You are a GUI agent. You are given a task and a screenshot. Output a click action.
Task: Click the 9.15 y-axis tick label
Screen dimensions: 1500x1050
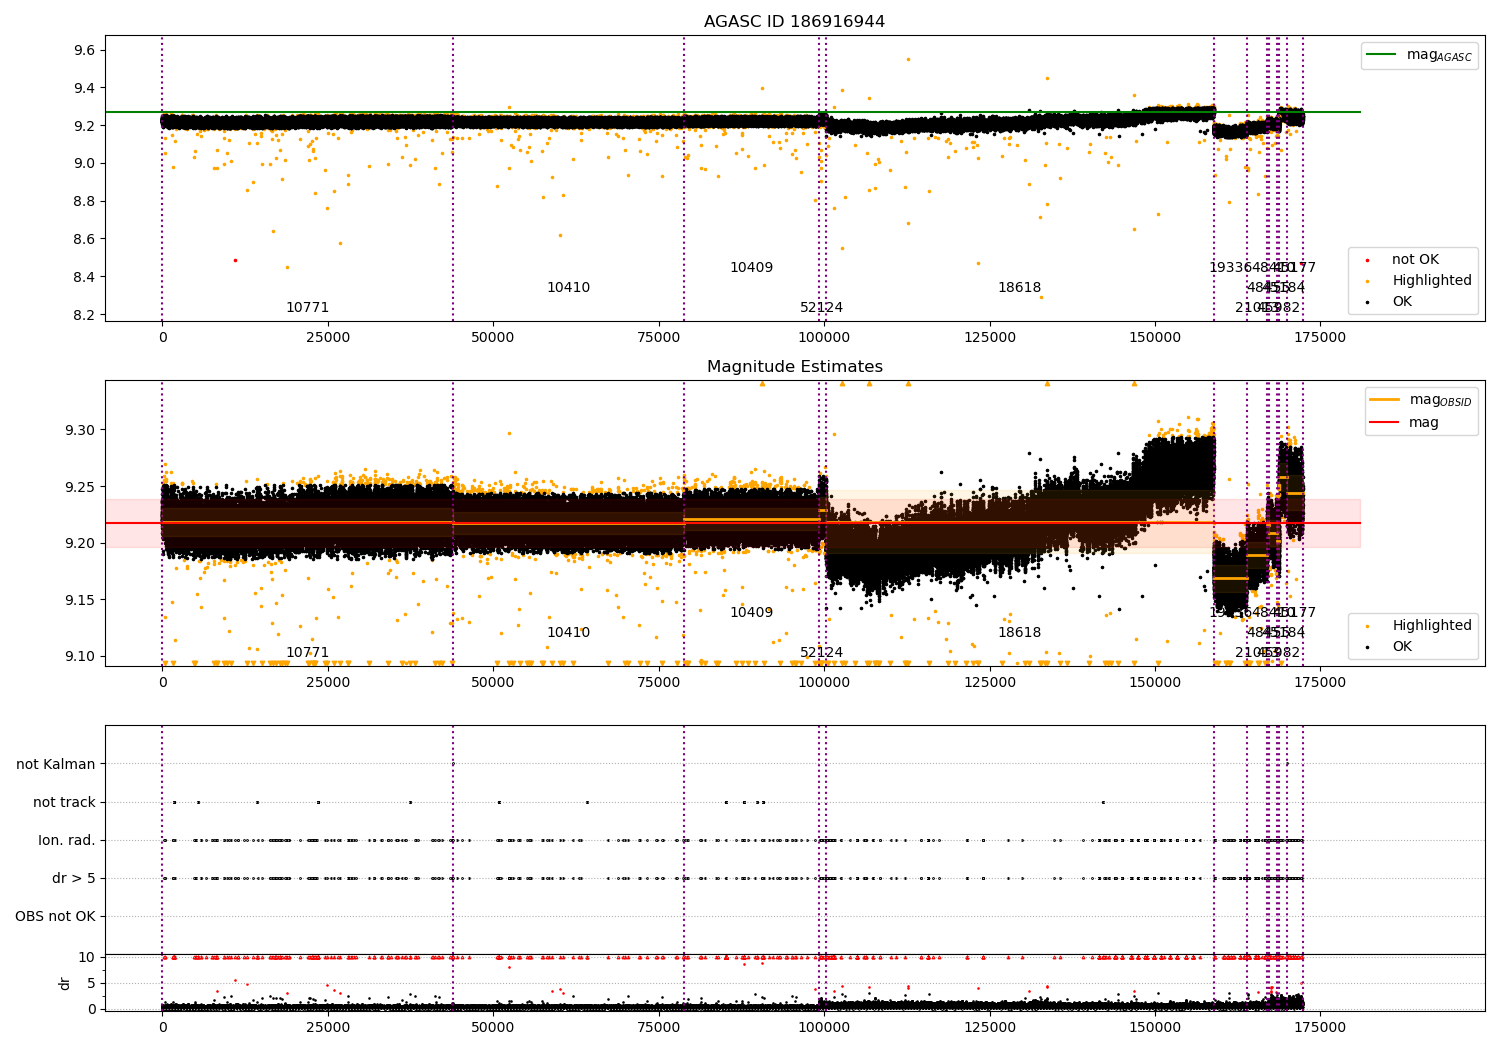pos(81,600)
